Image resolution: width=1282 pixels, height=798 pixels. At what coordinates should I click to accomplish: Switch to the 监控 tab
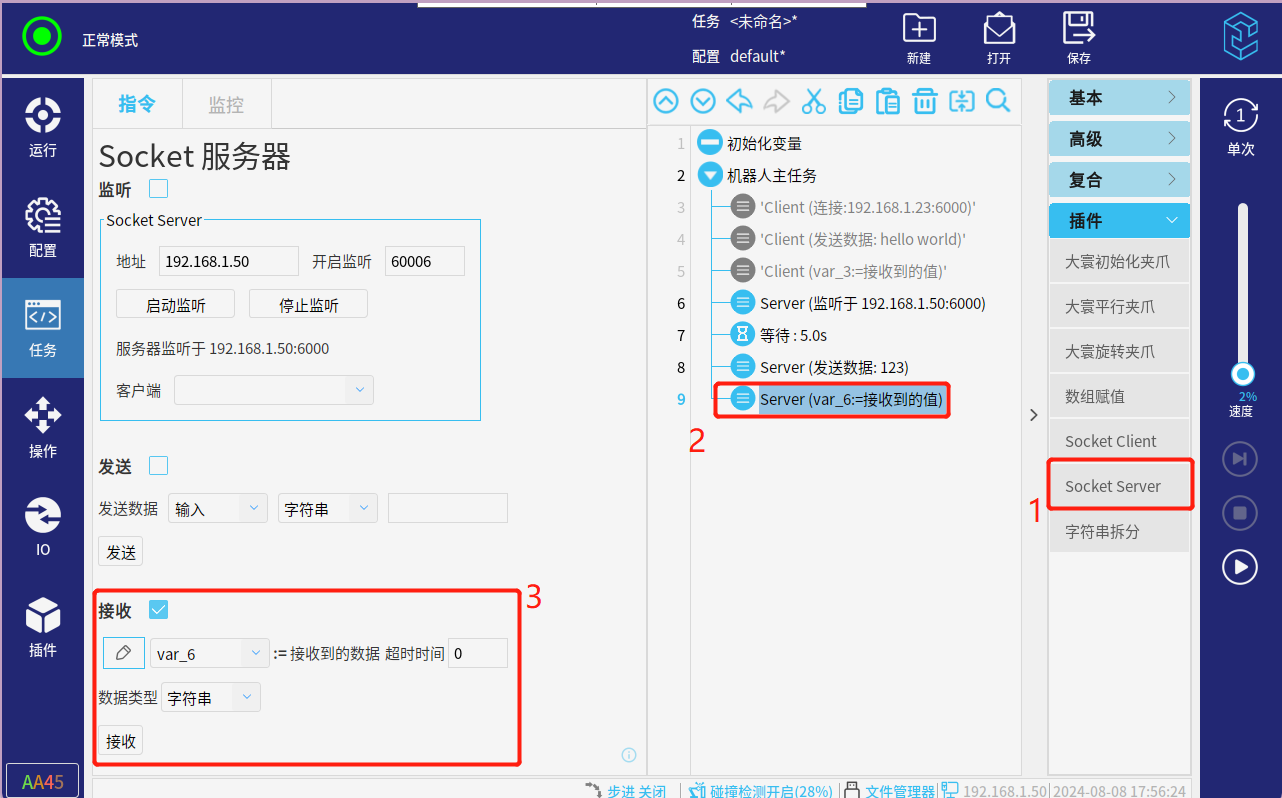click(x=226, y=104)
